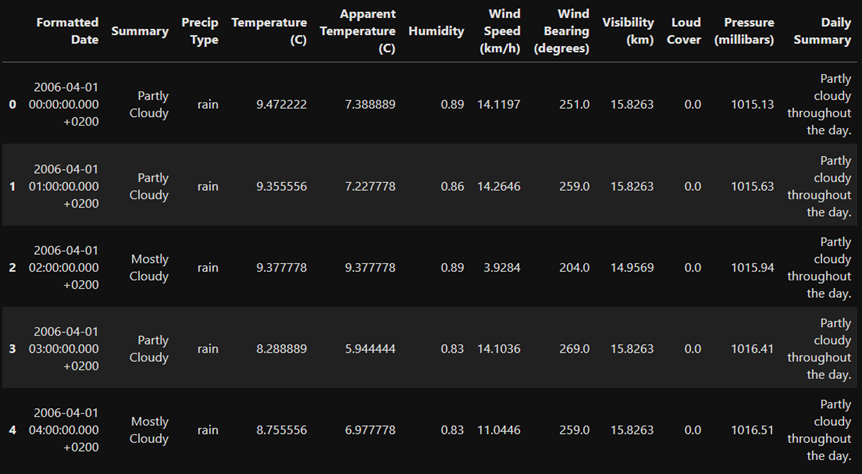This screenshot has height=474, width=862.
Task: Select the Daily Summary column header
Action: 822,31
